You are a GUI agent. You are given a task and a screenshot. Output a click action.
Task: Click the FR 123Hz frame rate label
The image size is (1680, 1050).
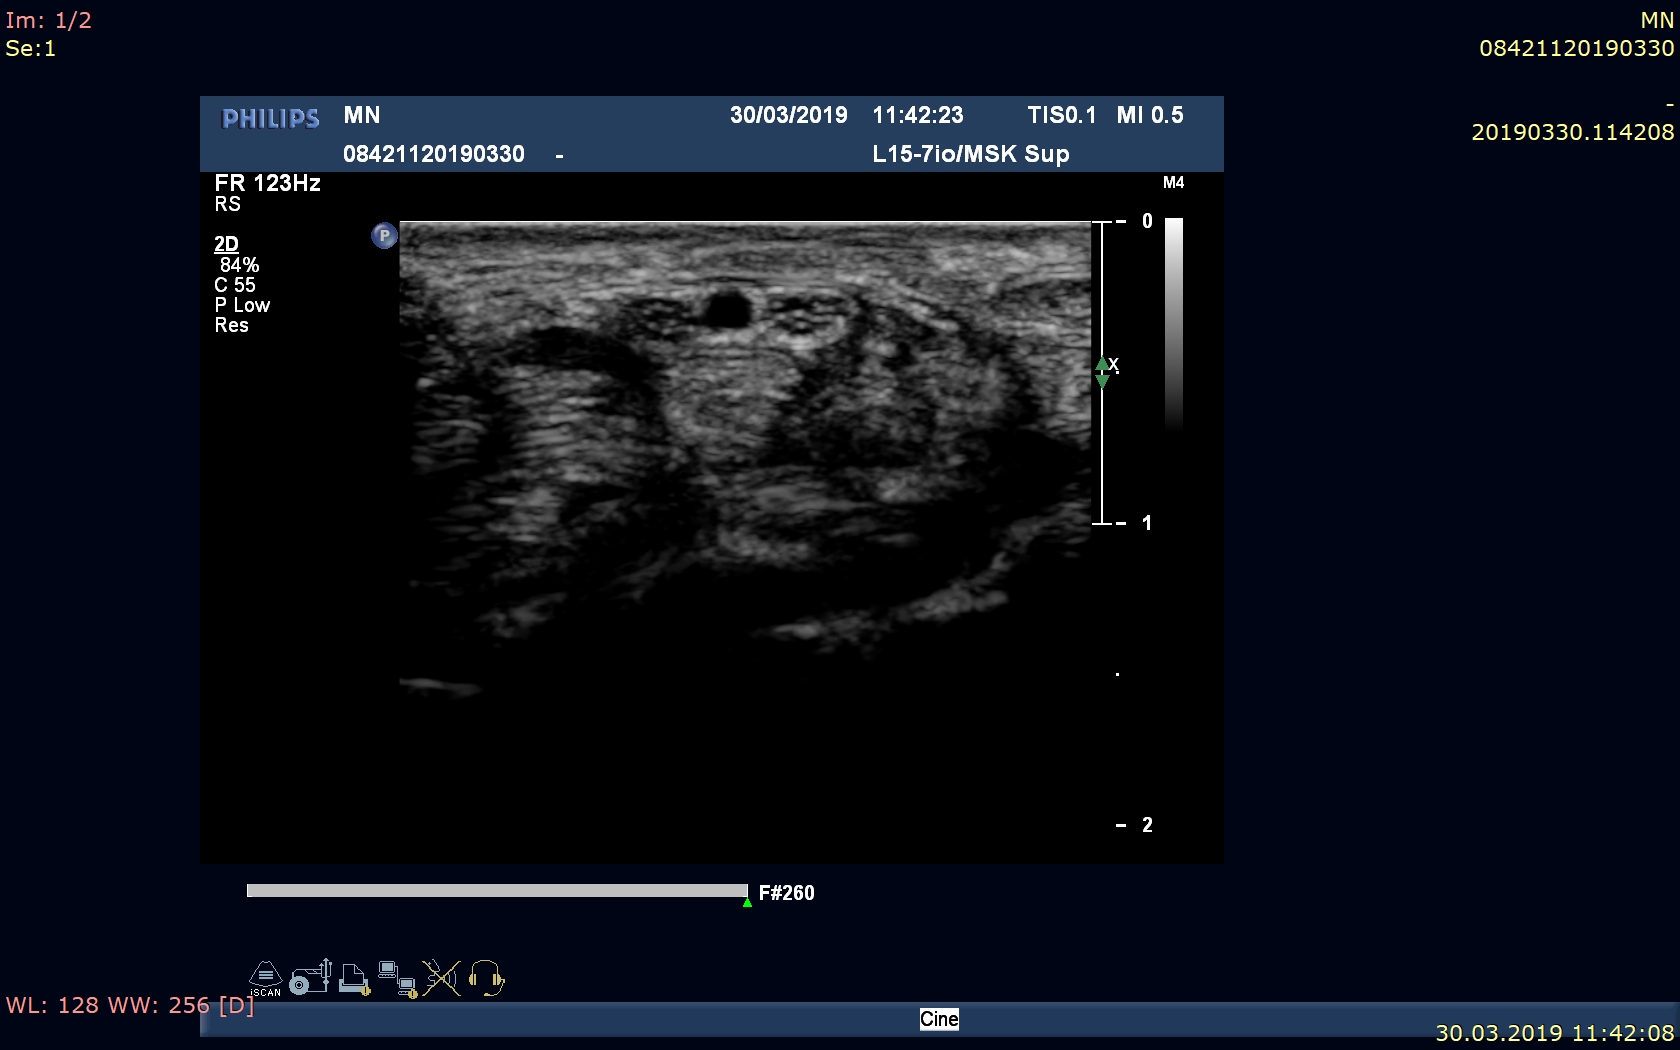click(267, 183)
